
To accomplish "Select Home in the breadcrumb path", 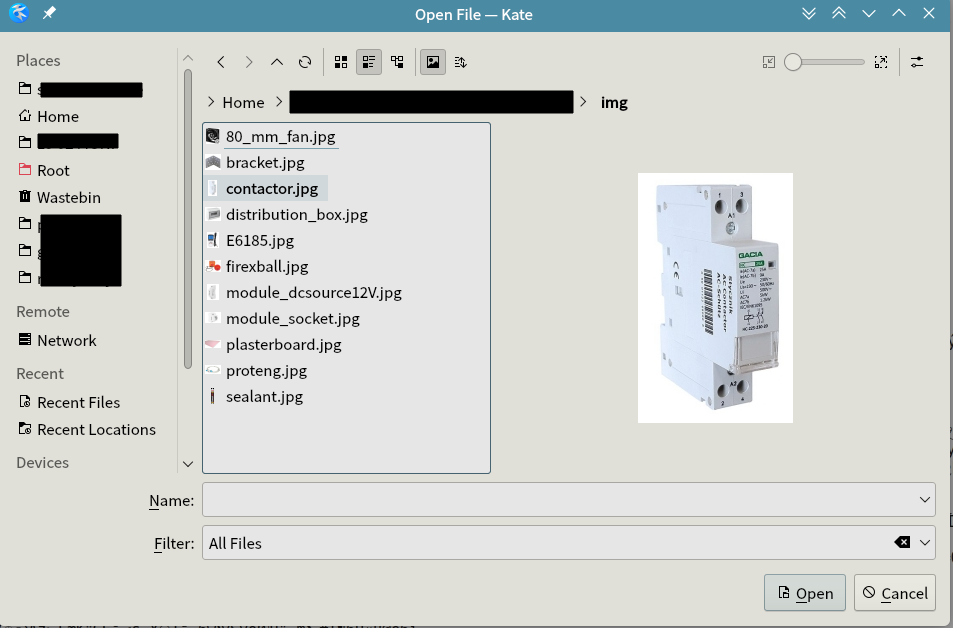I will point(243,102).
